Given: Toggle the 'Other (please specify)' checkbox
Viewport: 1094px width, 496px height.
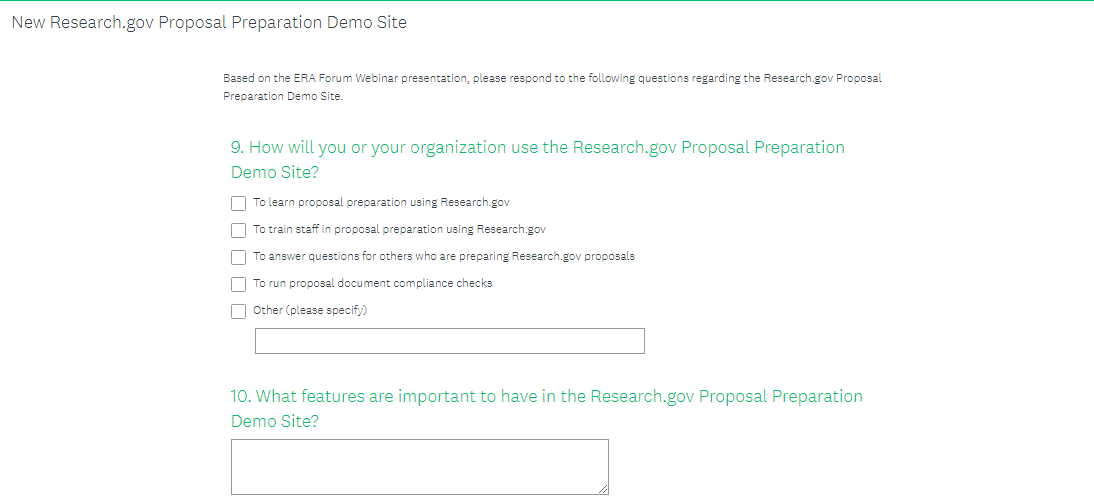Looking at the screenshot, I should pyautogui.click(x=238, y=311).
